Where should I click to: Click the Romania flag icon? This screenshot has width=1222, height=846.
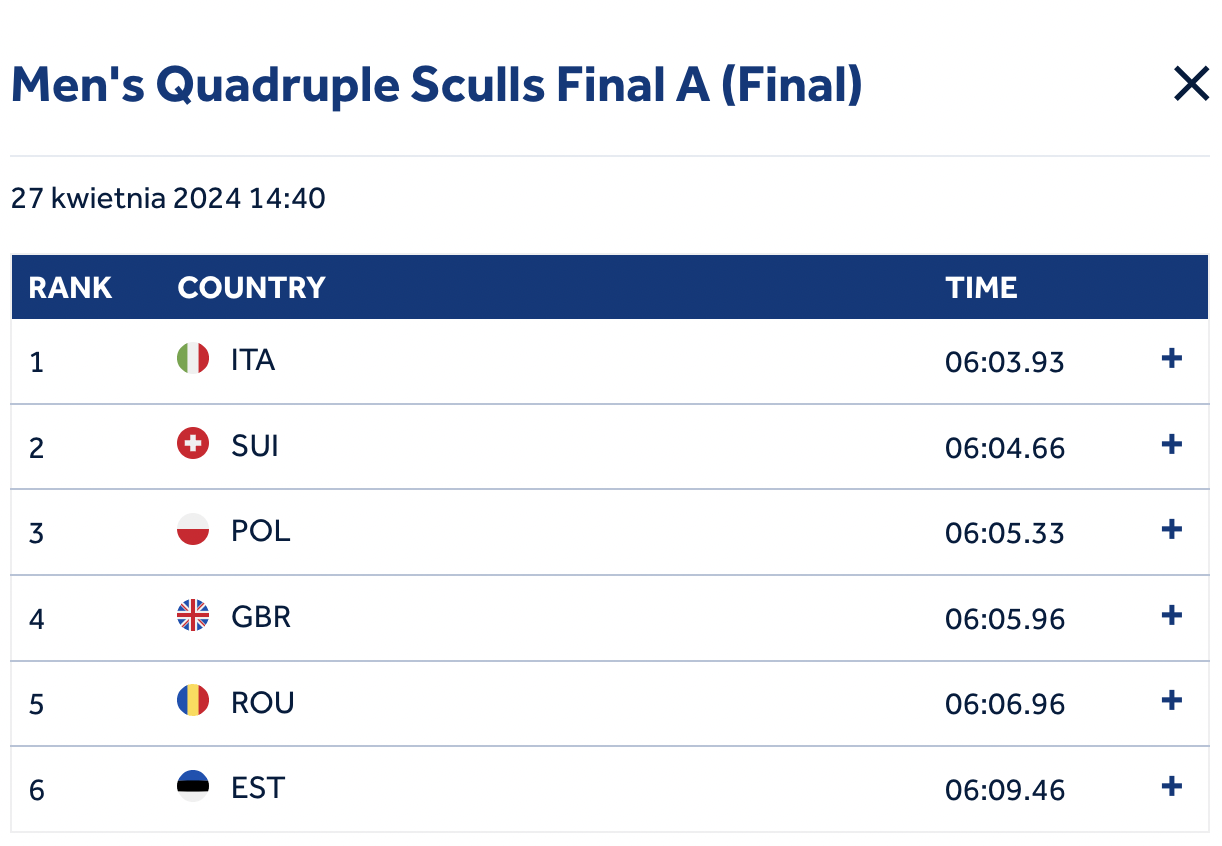(193, 700)
